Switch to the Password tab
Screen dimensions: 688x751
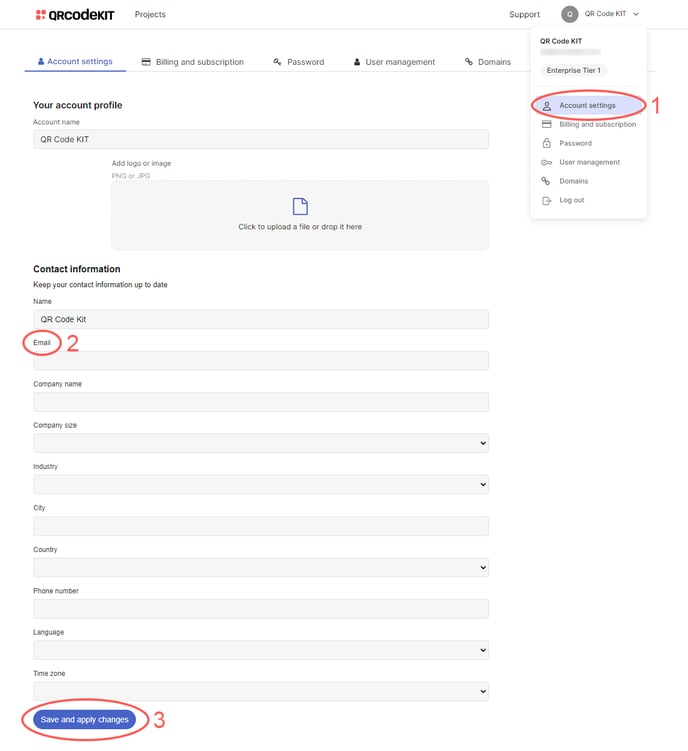pyautogui.click(x=299, y=62)
